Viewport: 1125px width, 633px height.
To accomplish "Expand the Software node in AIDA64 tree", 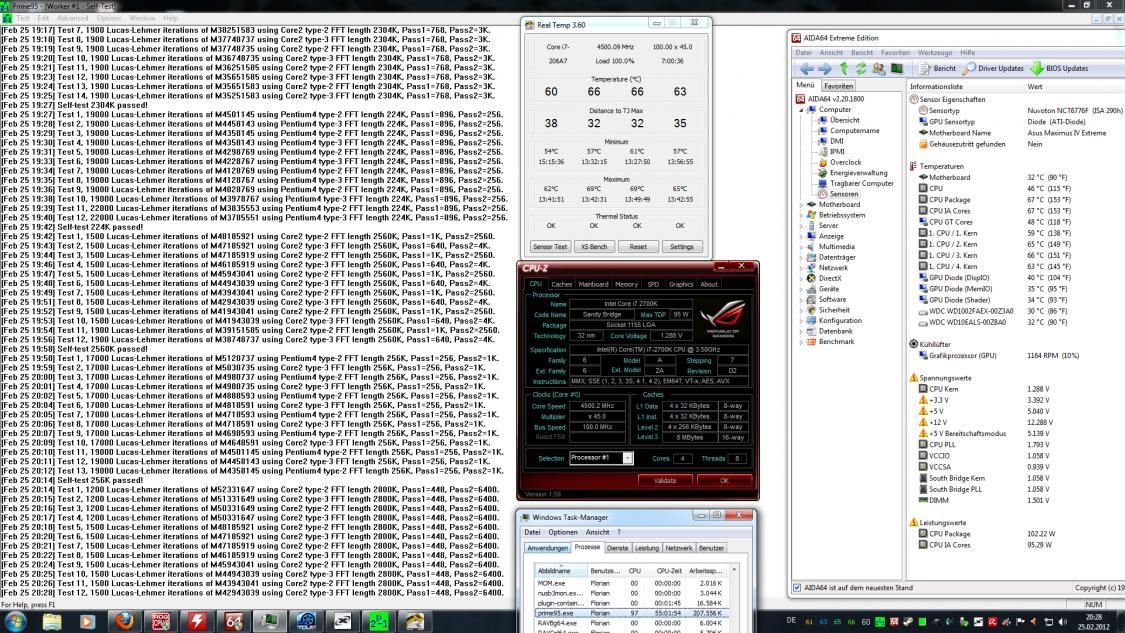I will tap(801, 299).
